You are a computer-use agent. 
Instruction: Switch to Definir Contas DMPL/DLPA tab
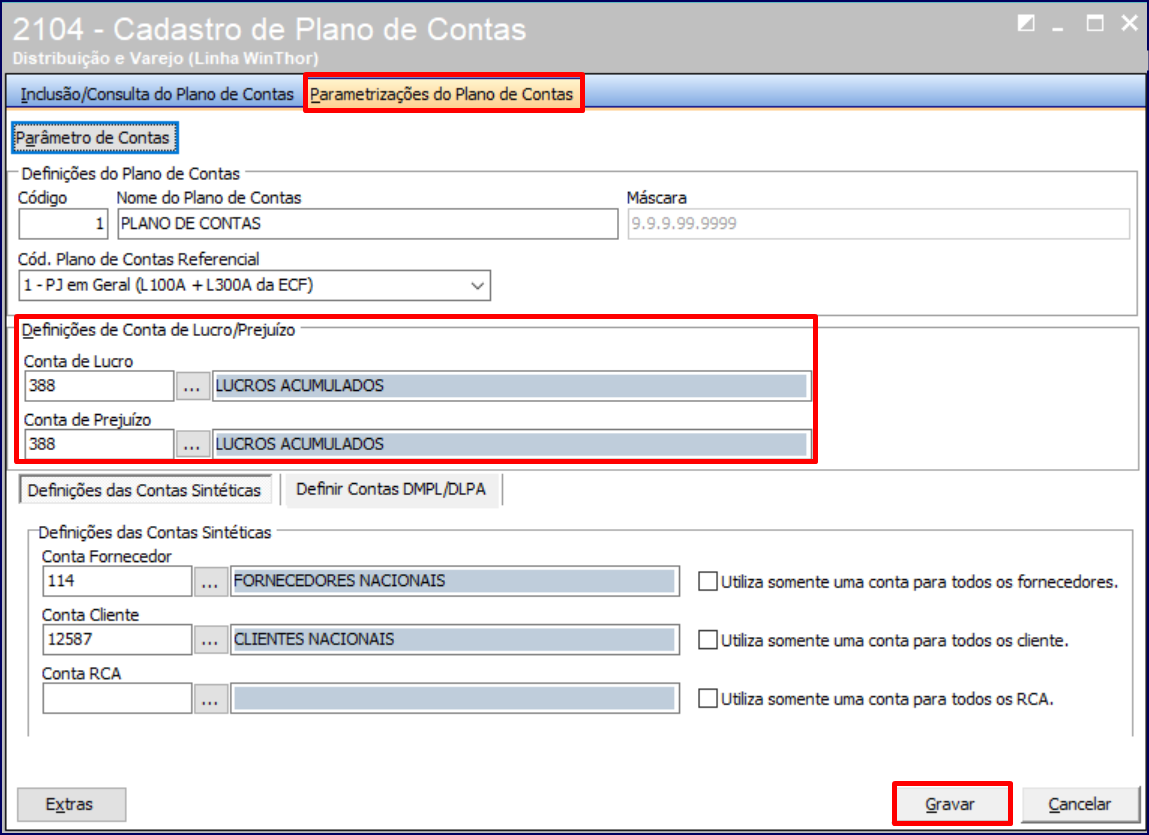391,489
